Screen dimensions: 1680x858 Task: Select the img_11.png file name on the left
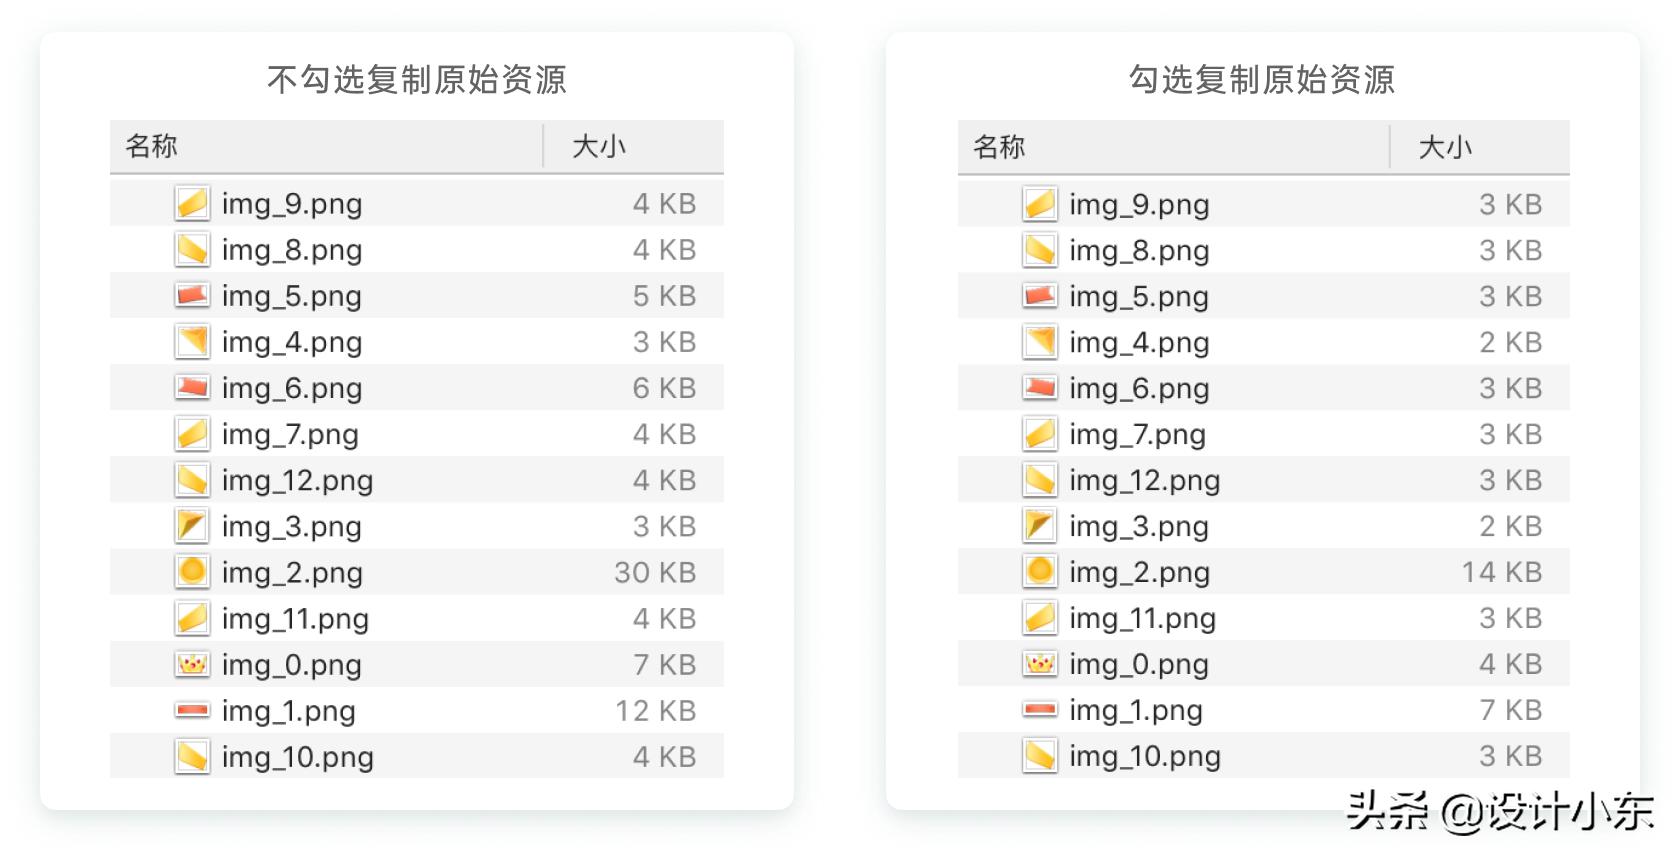point(295,618)
